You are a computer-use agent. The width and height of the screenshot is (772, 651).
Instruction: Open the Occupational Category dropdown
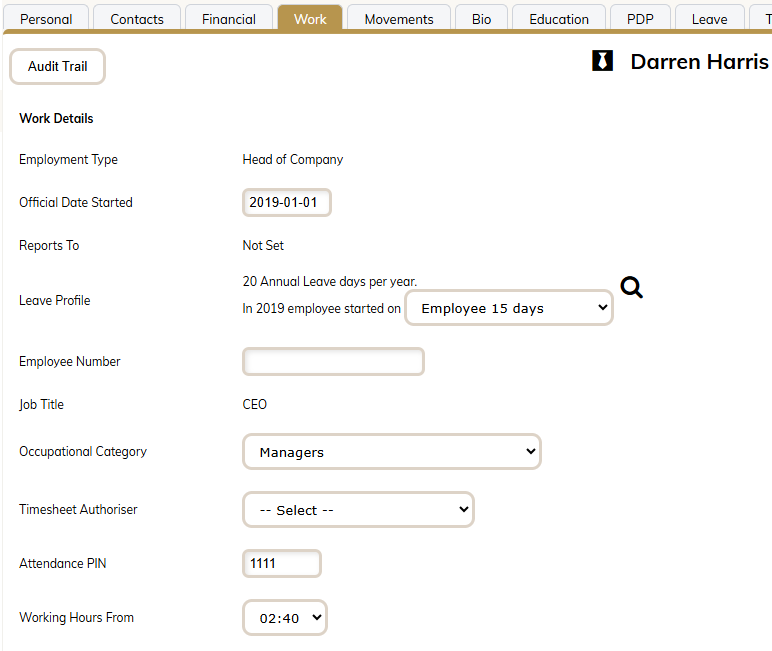click(391, 452)
